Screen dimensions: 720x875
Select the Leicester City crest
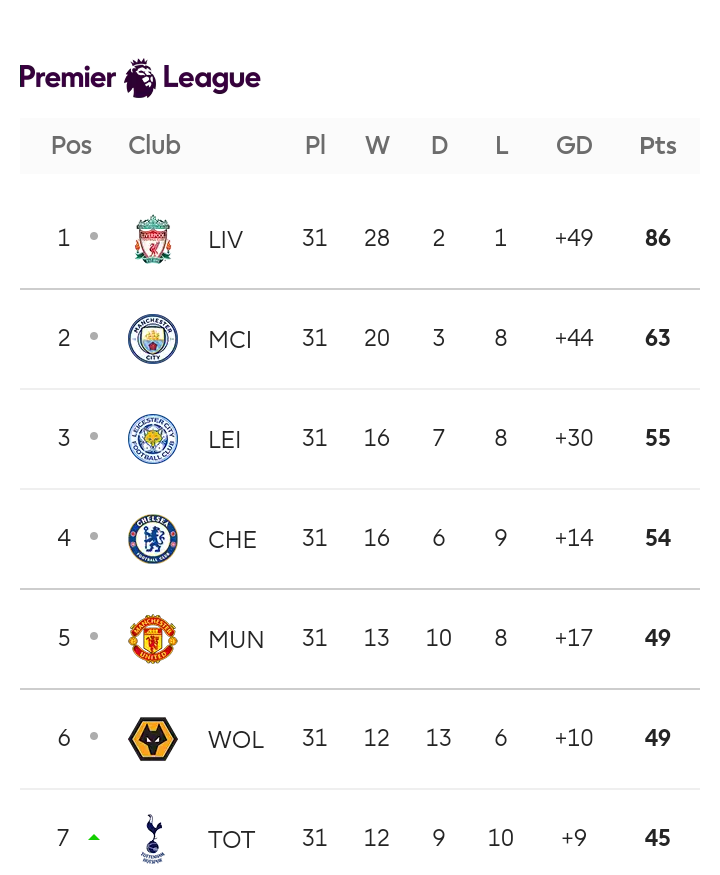(x=153, y=438)
